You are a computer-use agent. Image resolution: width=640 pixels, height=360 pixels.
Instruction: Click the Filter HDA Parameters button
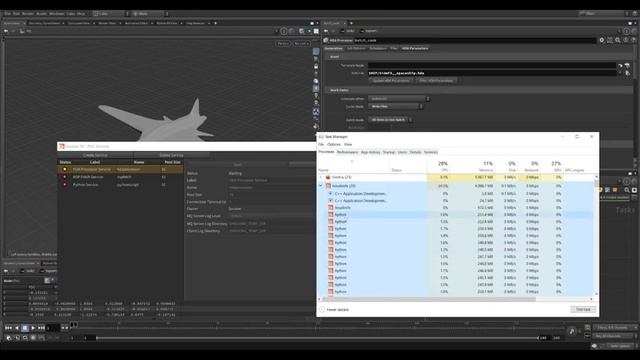436,81
